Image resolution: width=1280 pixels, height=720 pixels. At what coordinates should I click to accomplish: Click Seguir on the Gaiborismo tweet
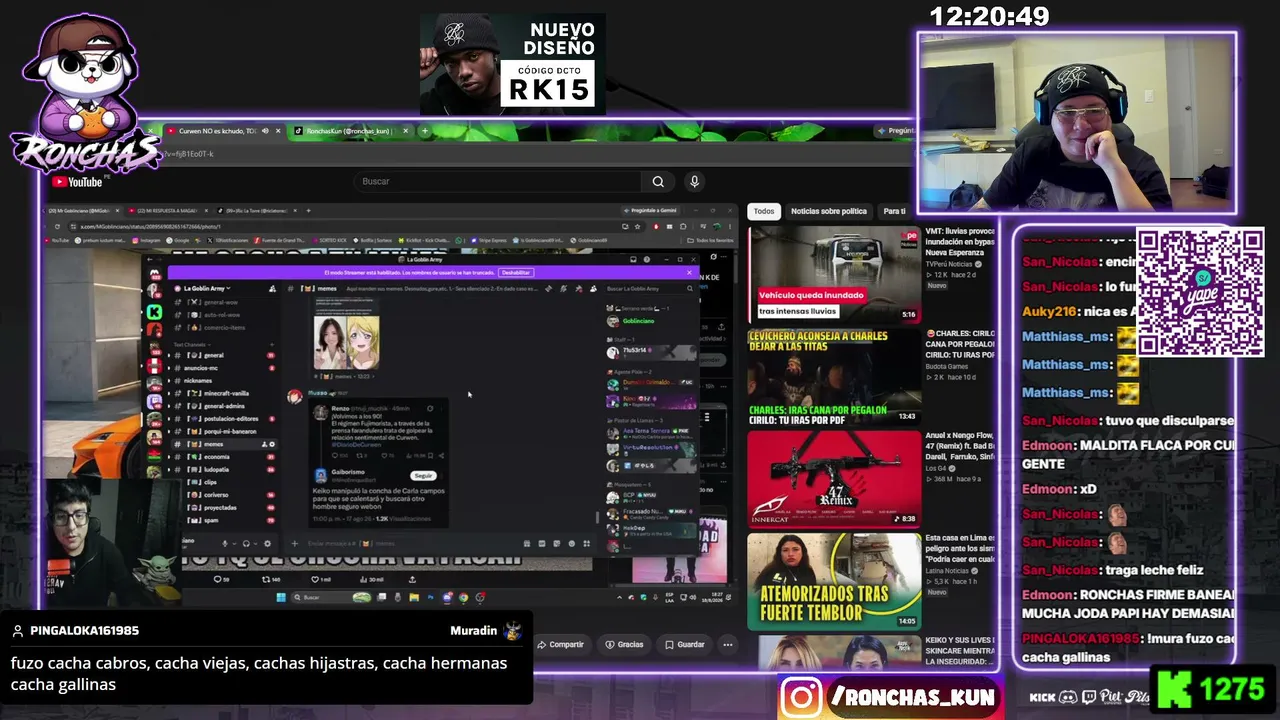click(423, 476)
